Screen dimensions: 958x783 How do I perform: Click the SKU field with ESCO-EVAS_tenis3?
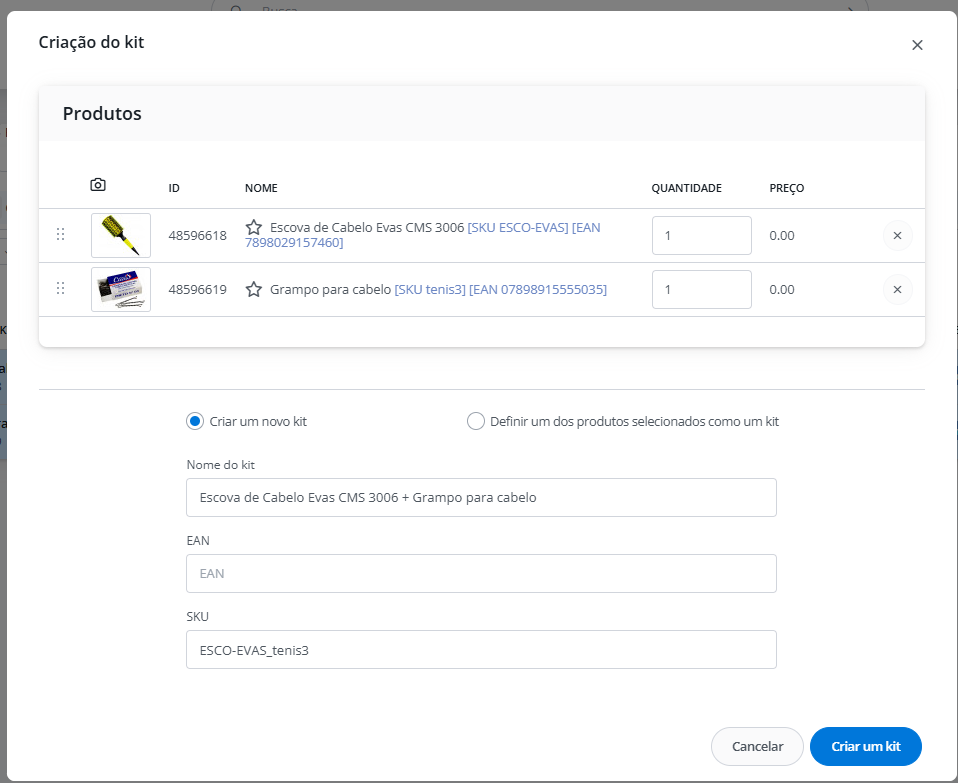tap(481, 649)
